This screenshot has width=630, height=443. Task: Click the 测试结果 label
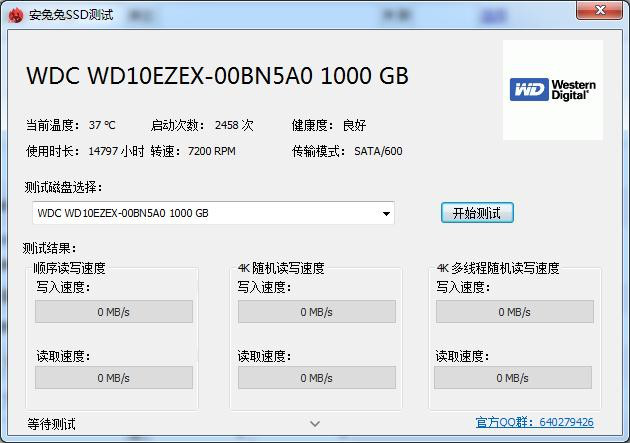pos(49,248)
